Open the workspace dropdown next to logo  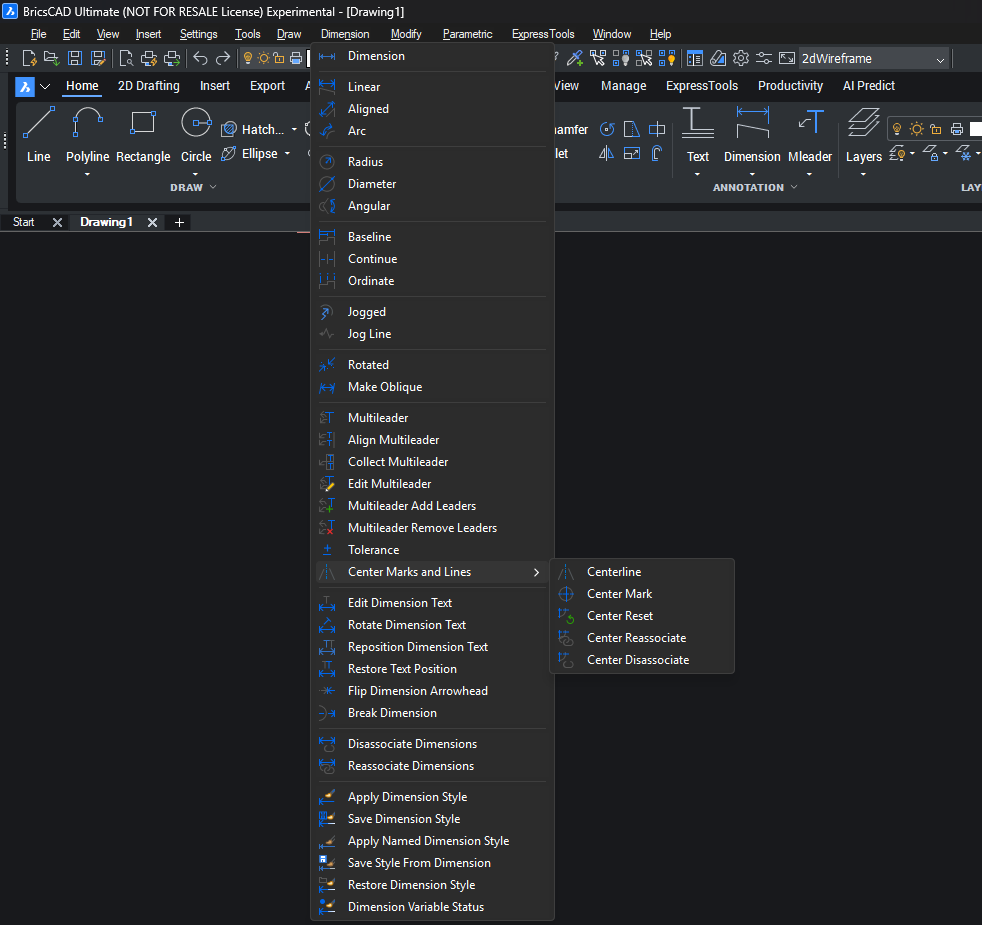45,86
